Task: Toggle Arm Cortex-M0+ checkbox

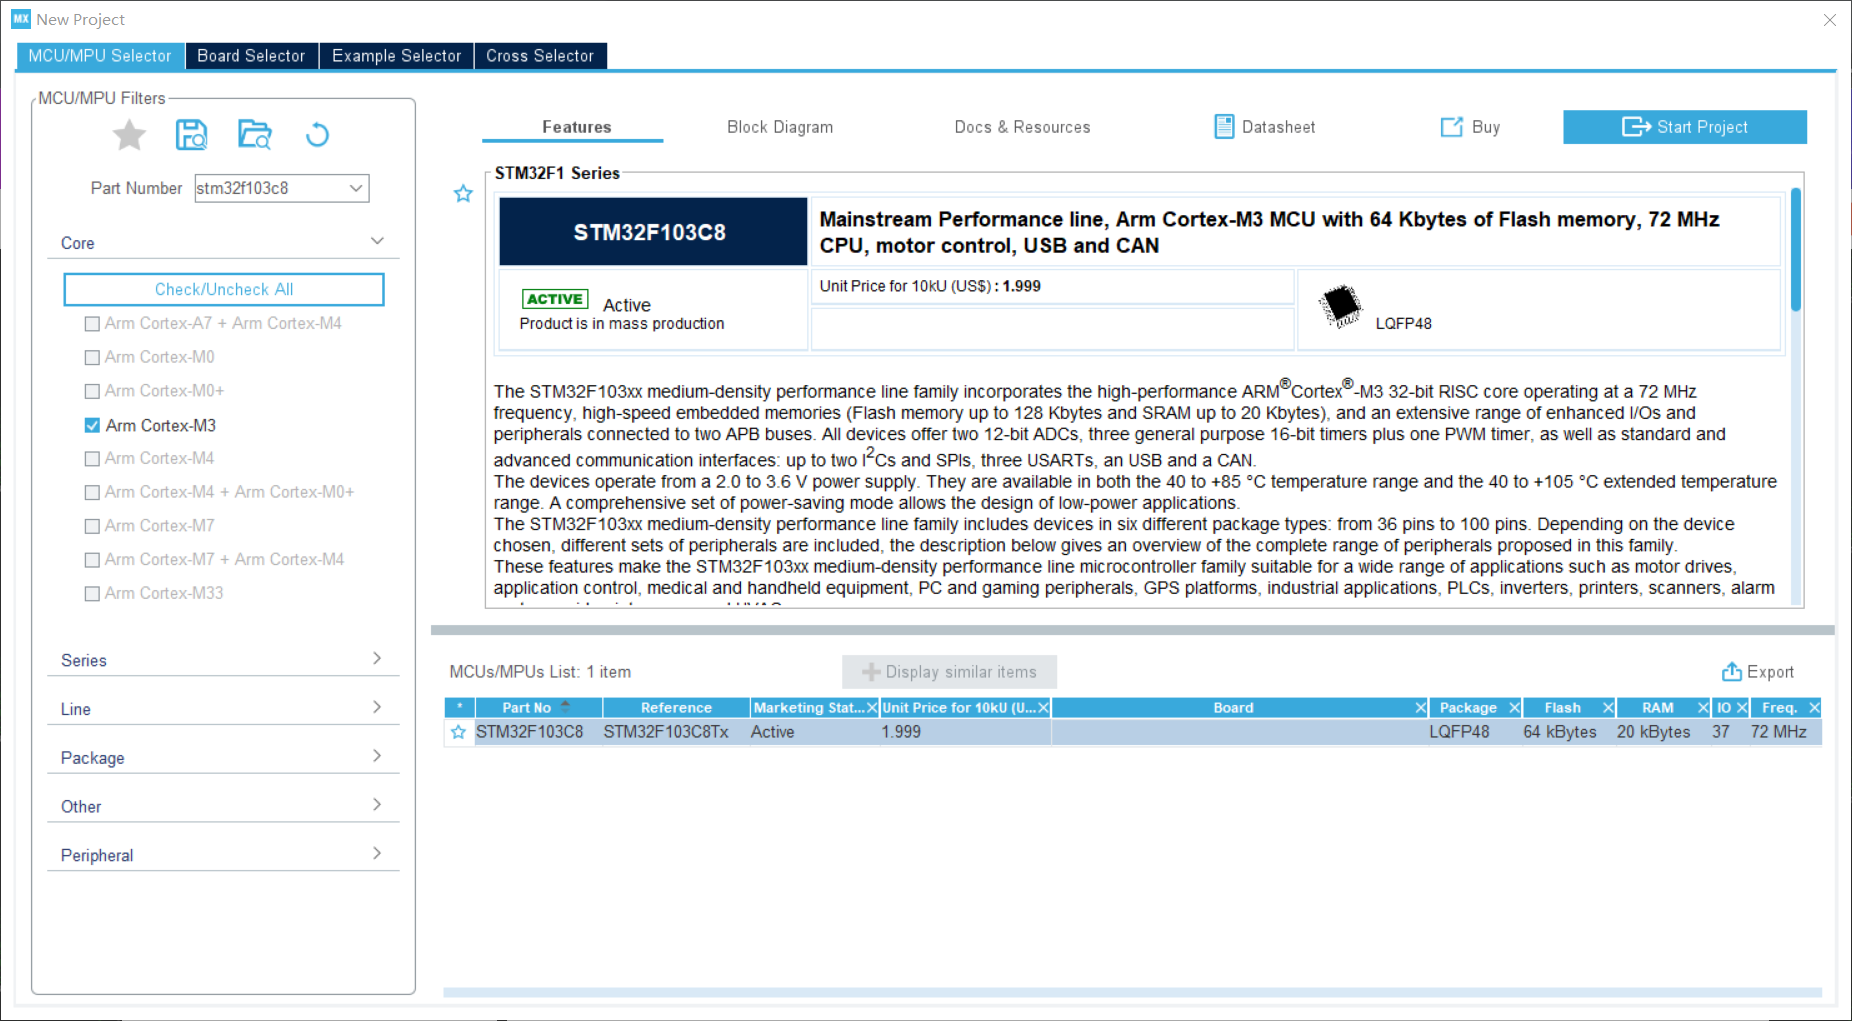Action: point(92,392)
